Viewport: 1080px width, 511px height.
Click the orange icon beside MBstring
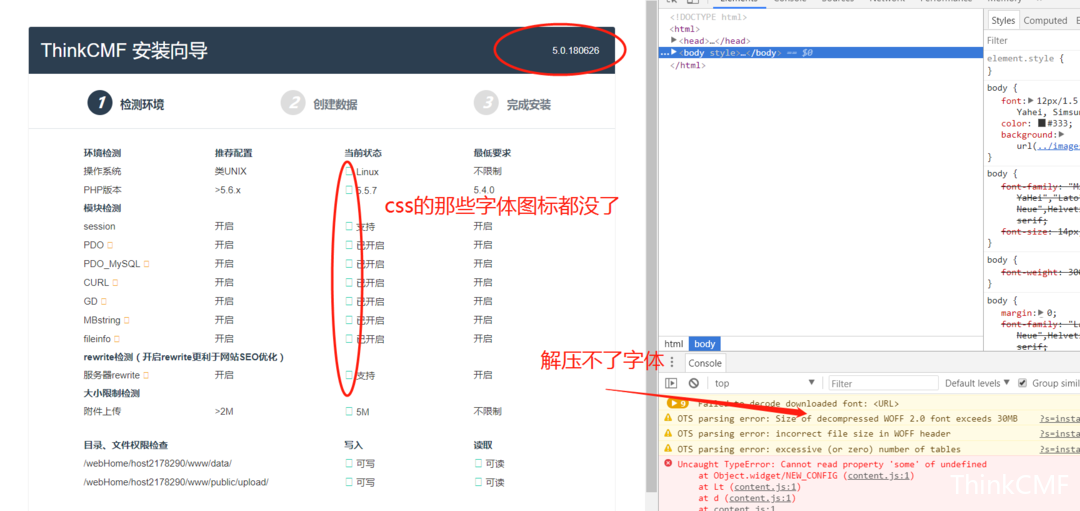coord(127,320)
